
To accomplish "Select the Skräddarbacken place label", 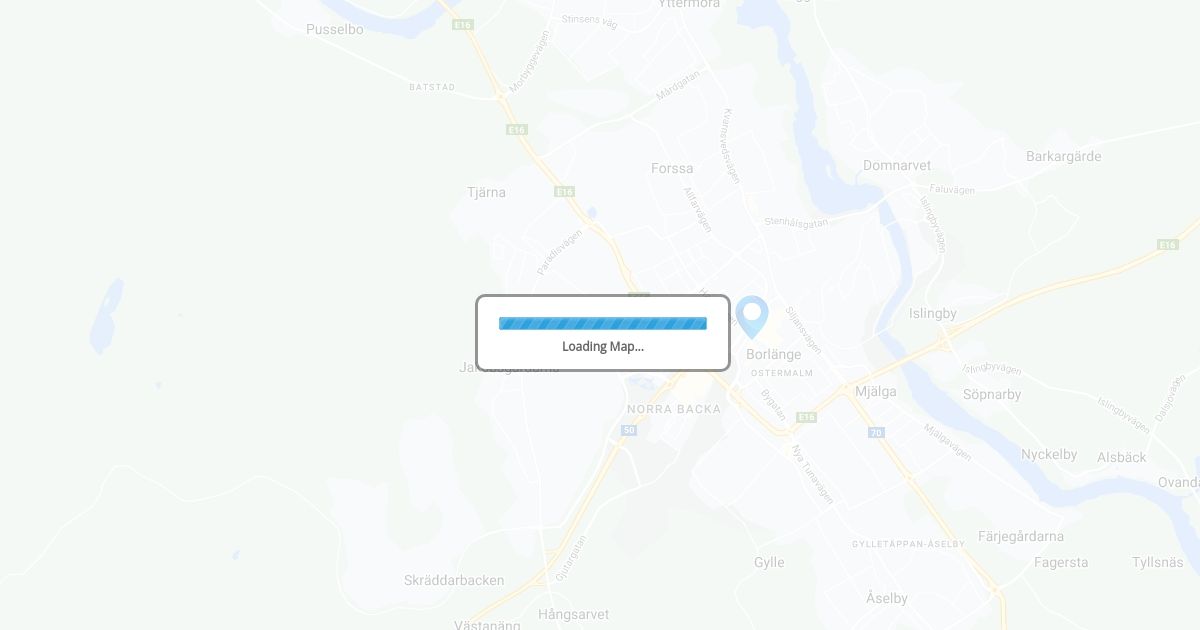I will point(454,580).
